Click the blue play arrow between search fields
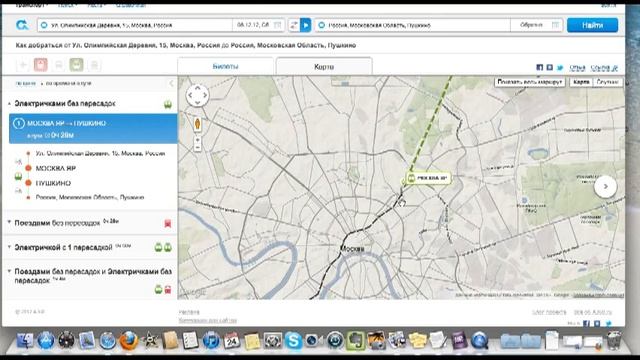Image resolution: width=640 pixels, height=360 pixels. (x=305, y=25)
